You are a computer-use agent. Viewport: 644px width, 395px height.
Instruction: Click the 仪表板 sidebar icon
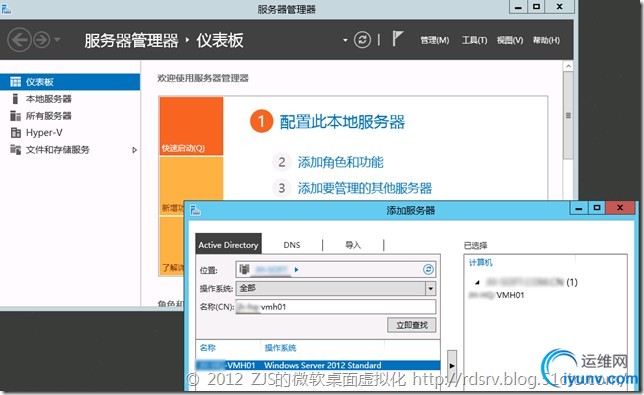(x=15, y=82)
